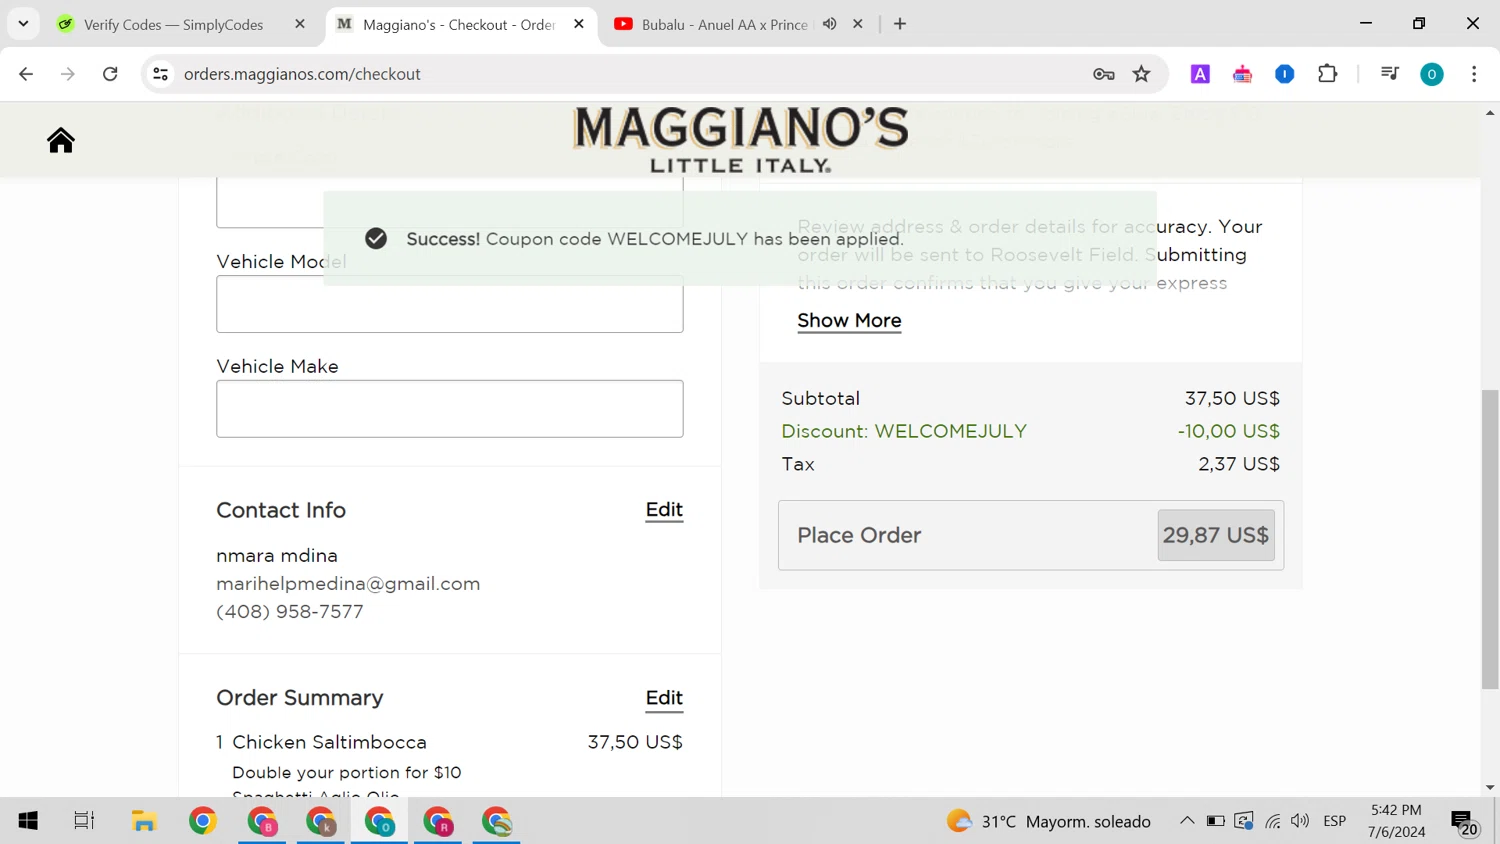The width and height of the screenshot is (1500, 844).
Task: Open site information icon in address bar
Action: 160,74
